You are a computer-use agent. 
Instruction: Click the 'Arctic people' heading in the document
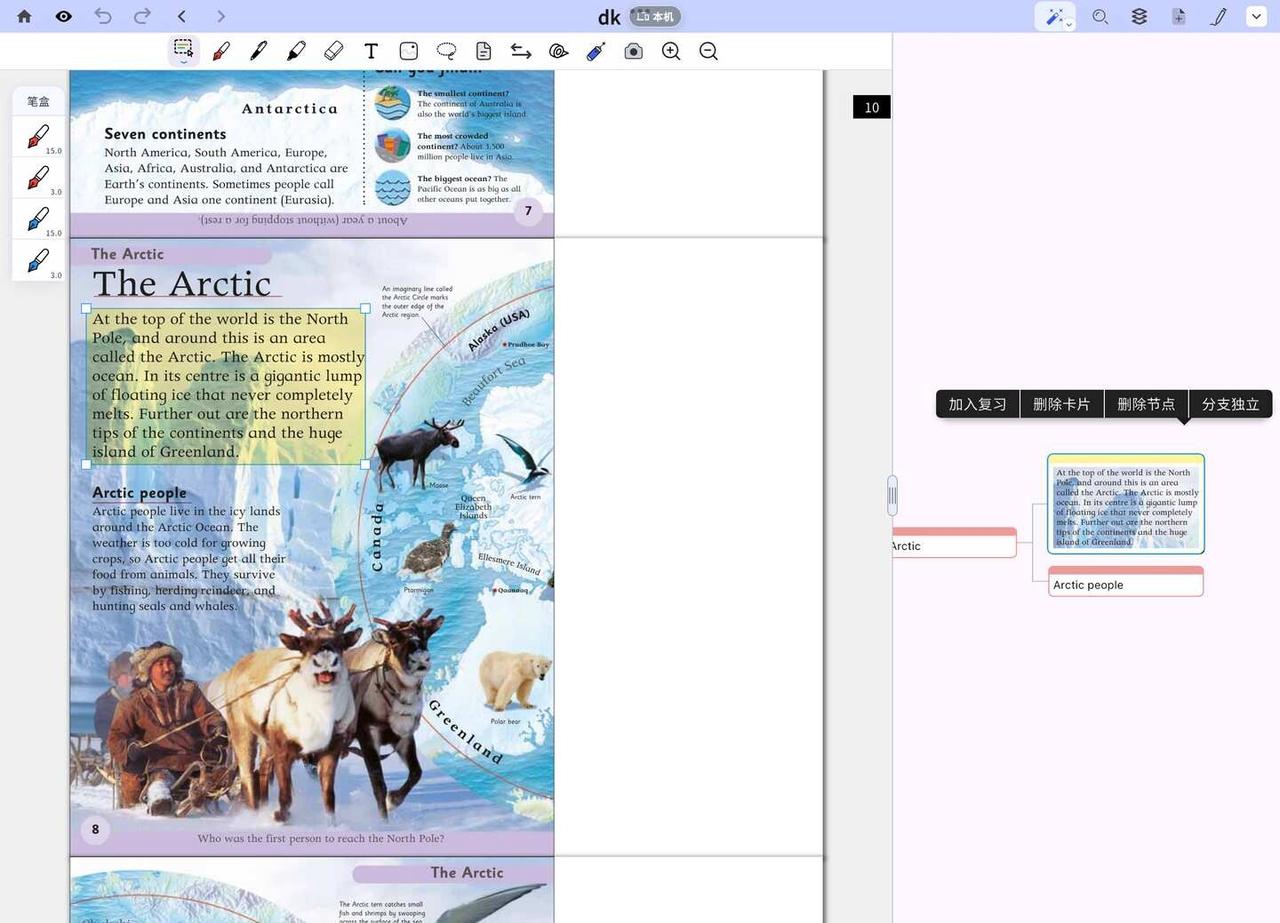[x=139, y=492]
